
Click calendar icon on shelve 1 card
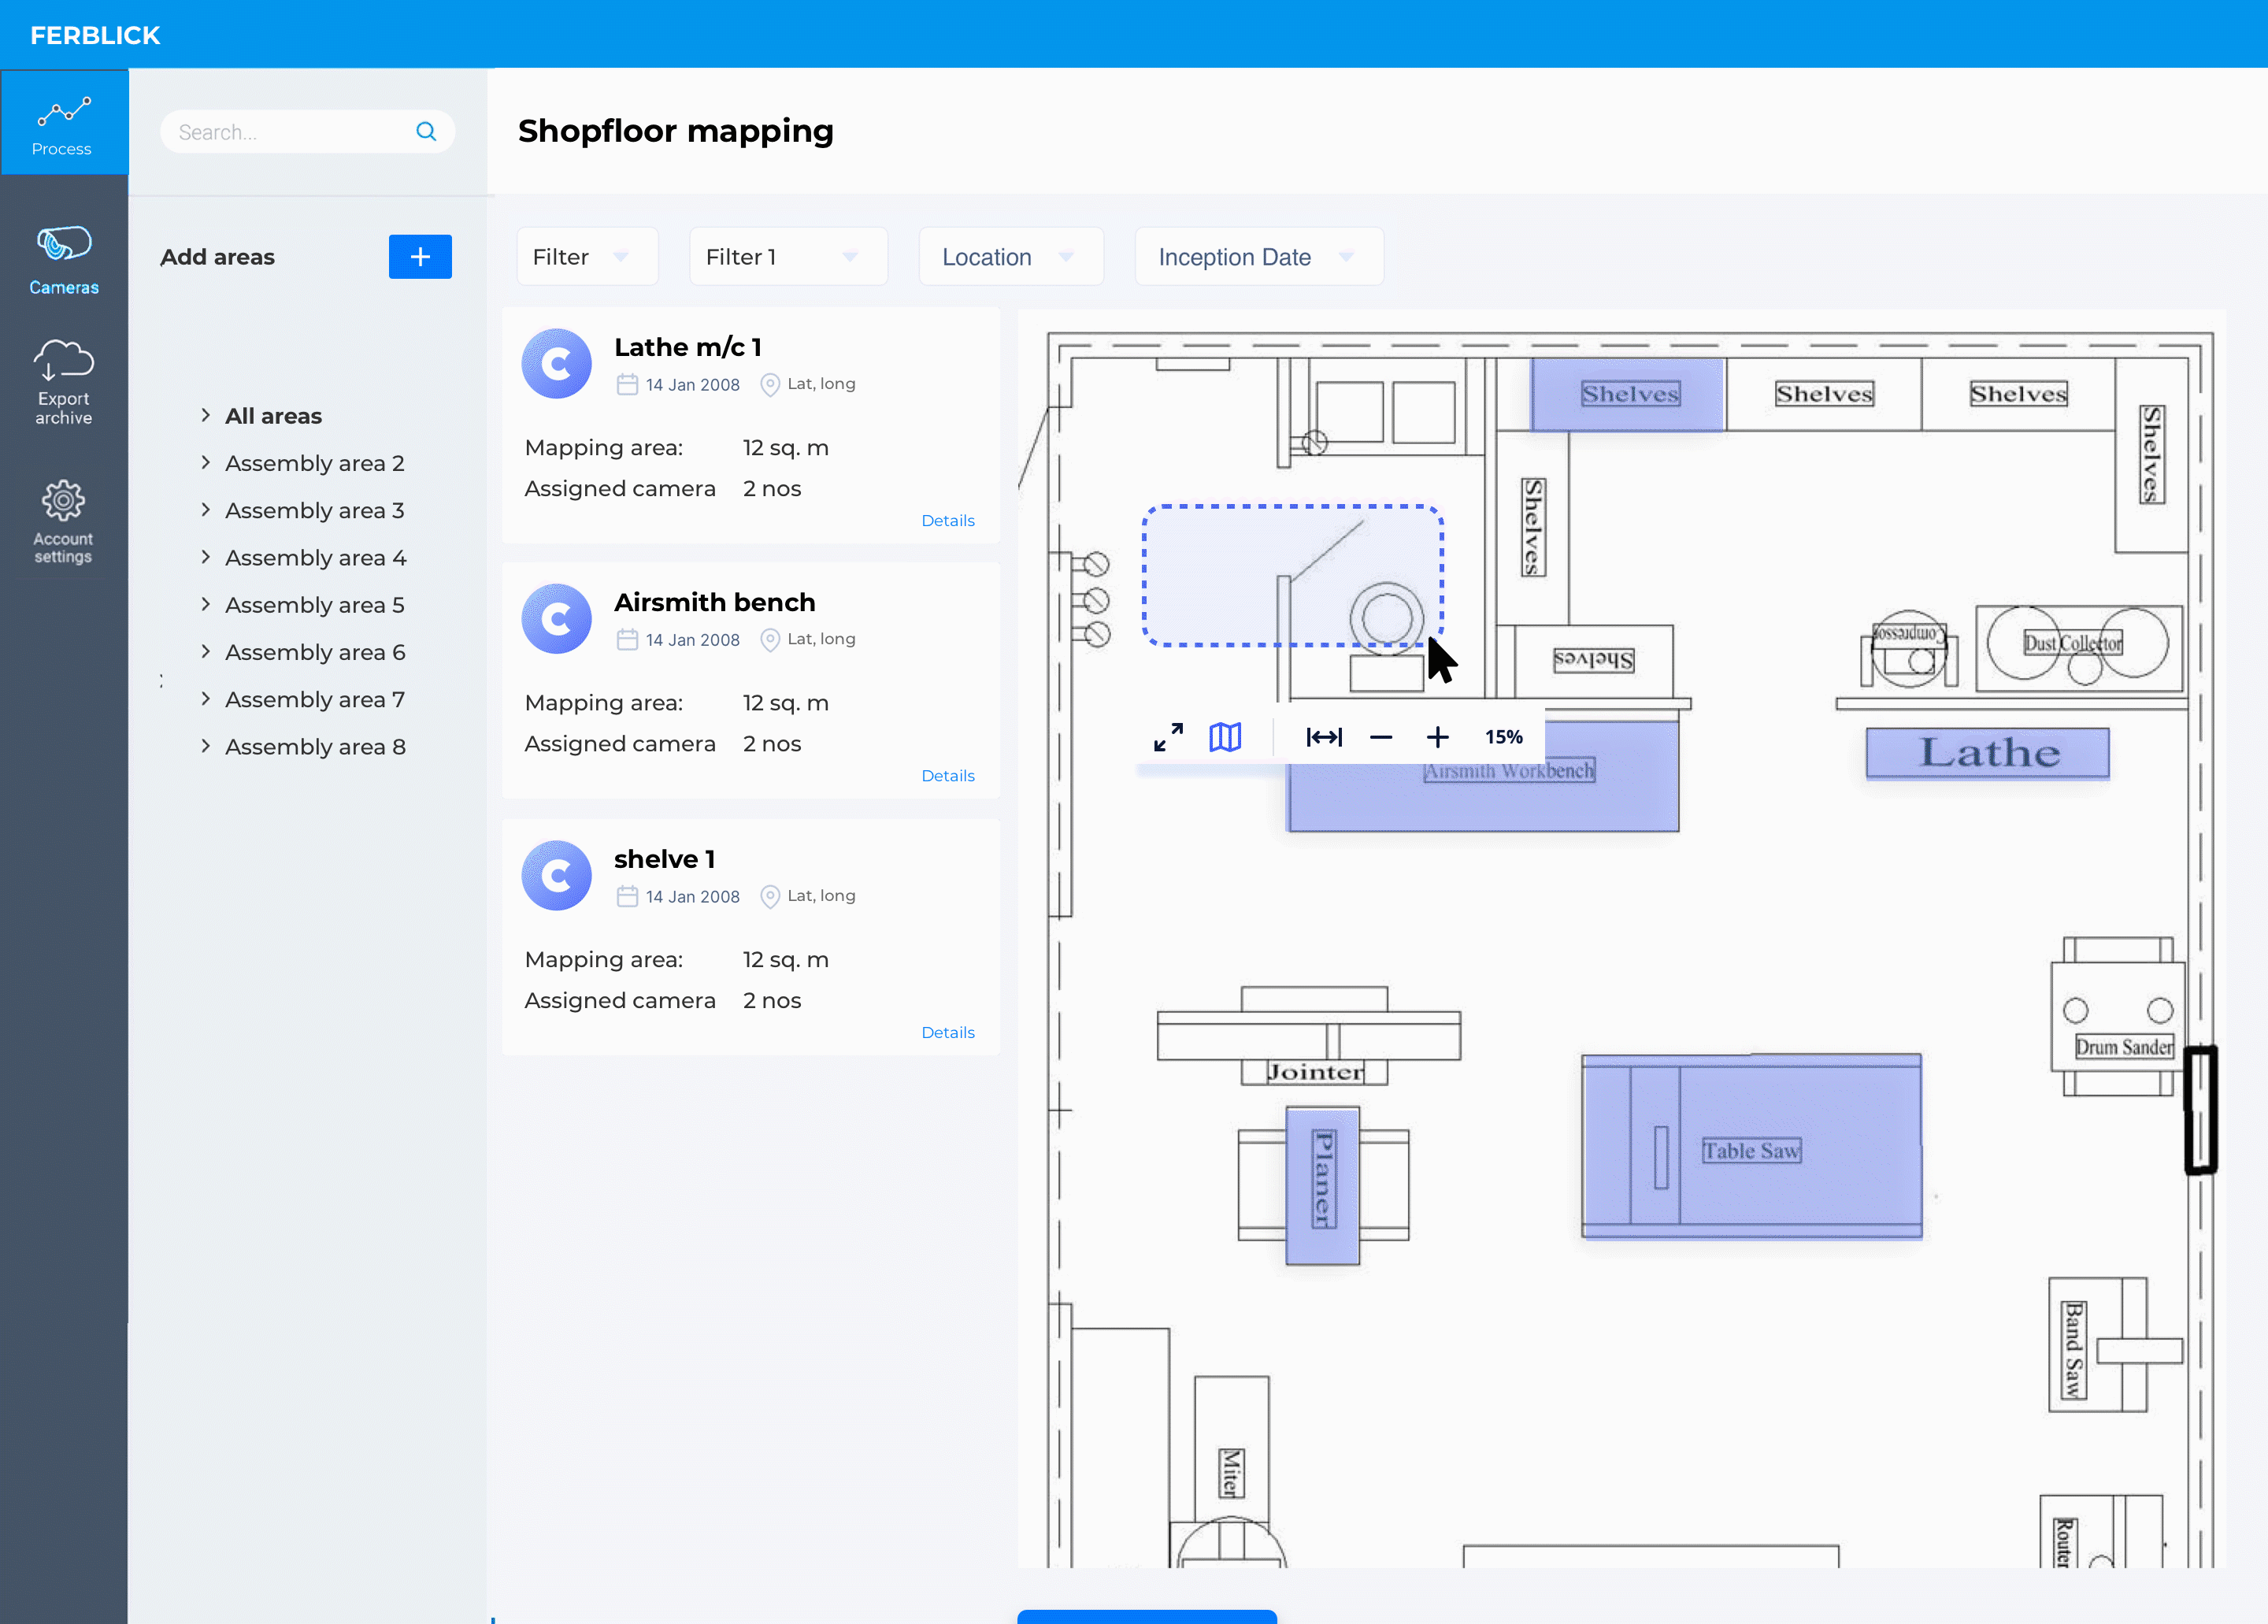(x=627, y=896)
